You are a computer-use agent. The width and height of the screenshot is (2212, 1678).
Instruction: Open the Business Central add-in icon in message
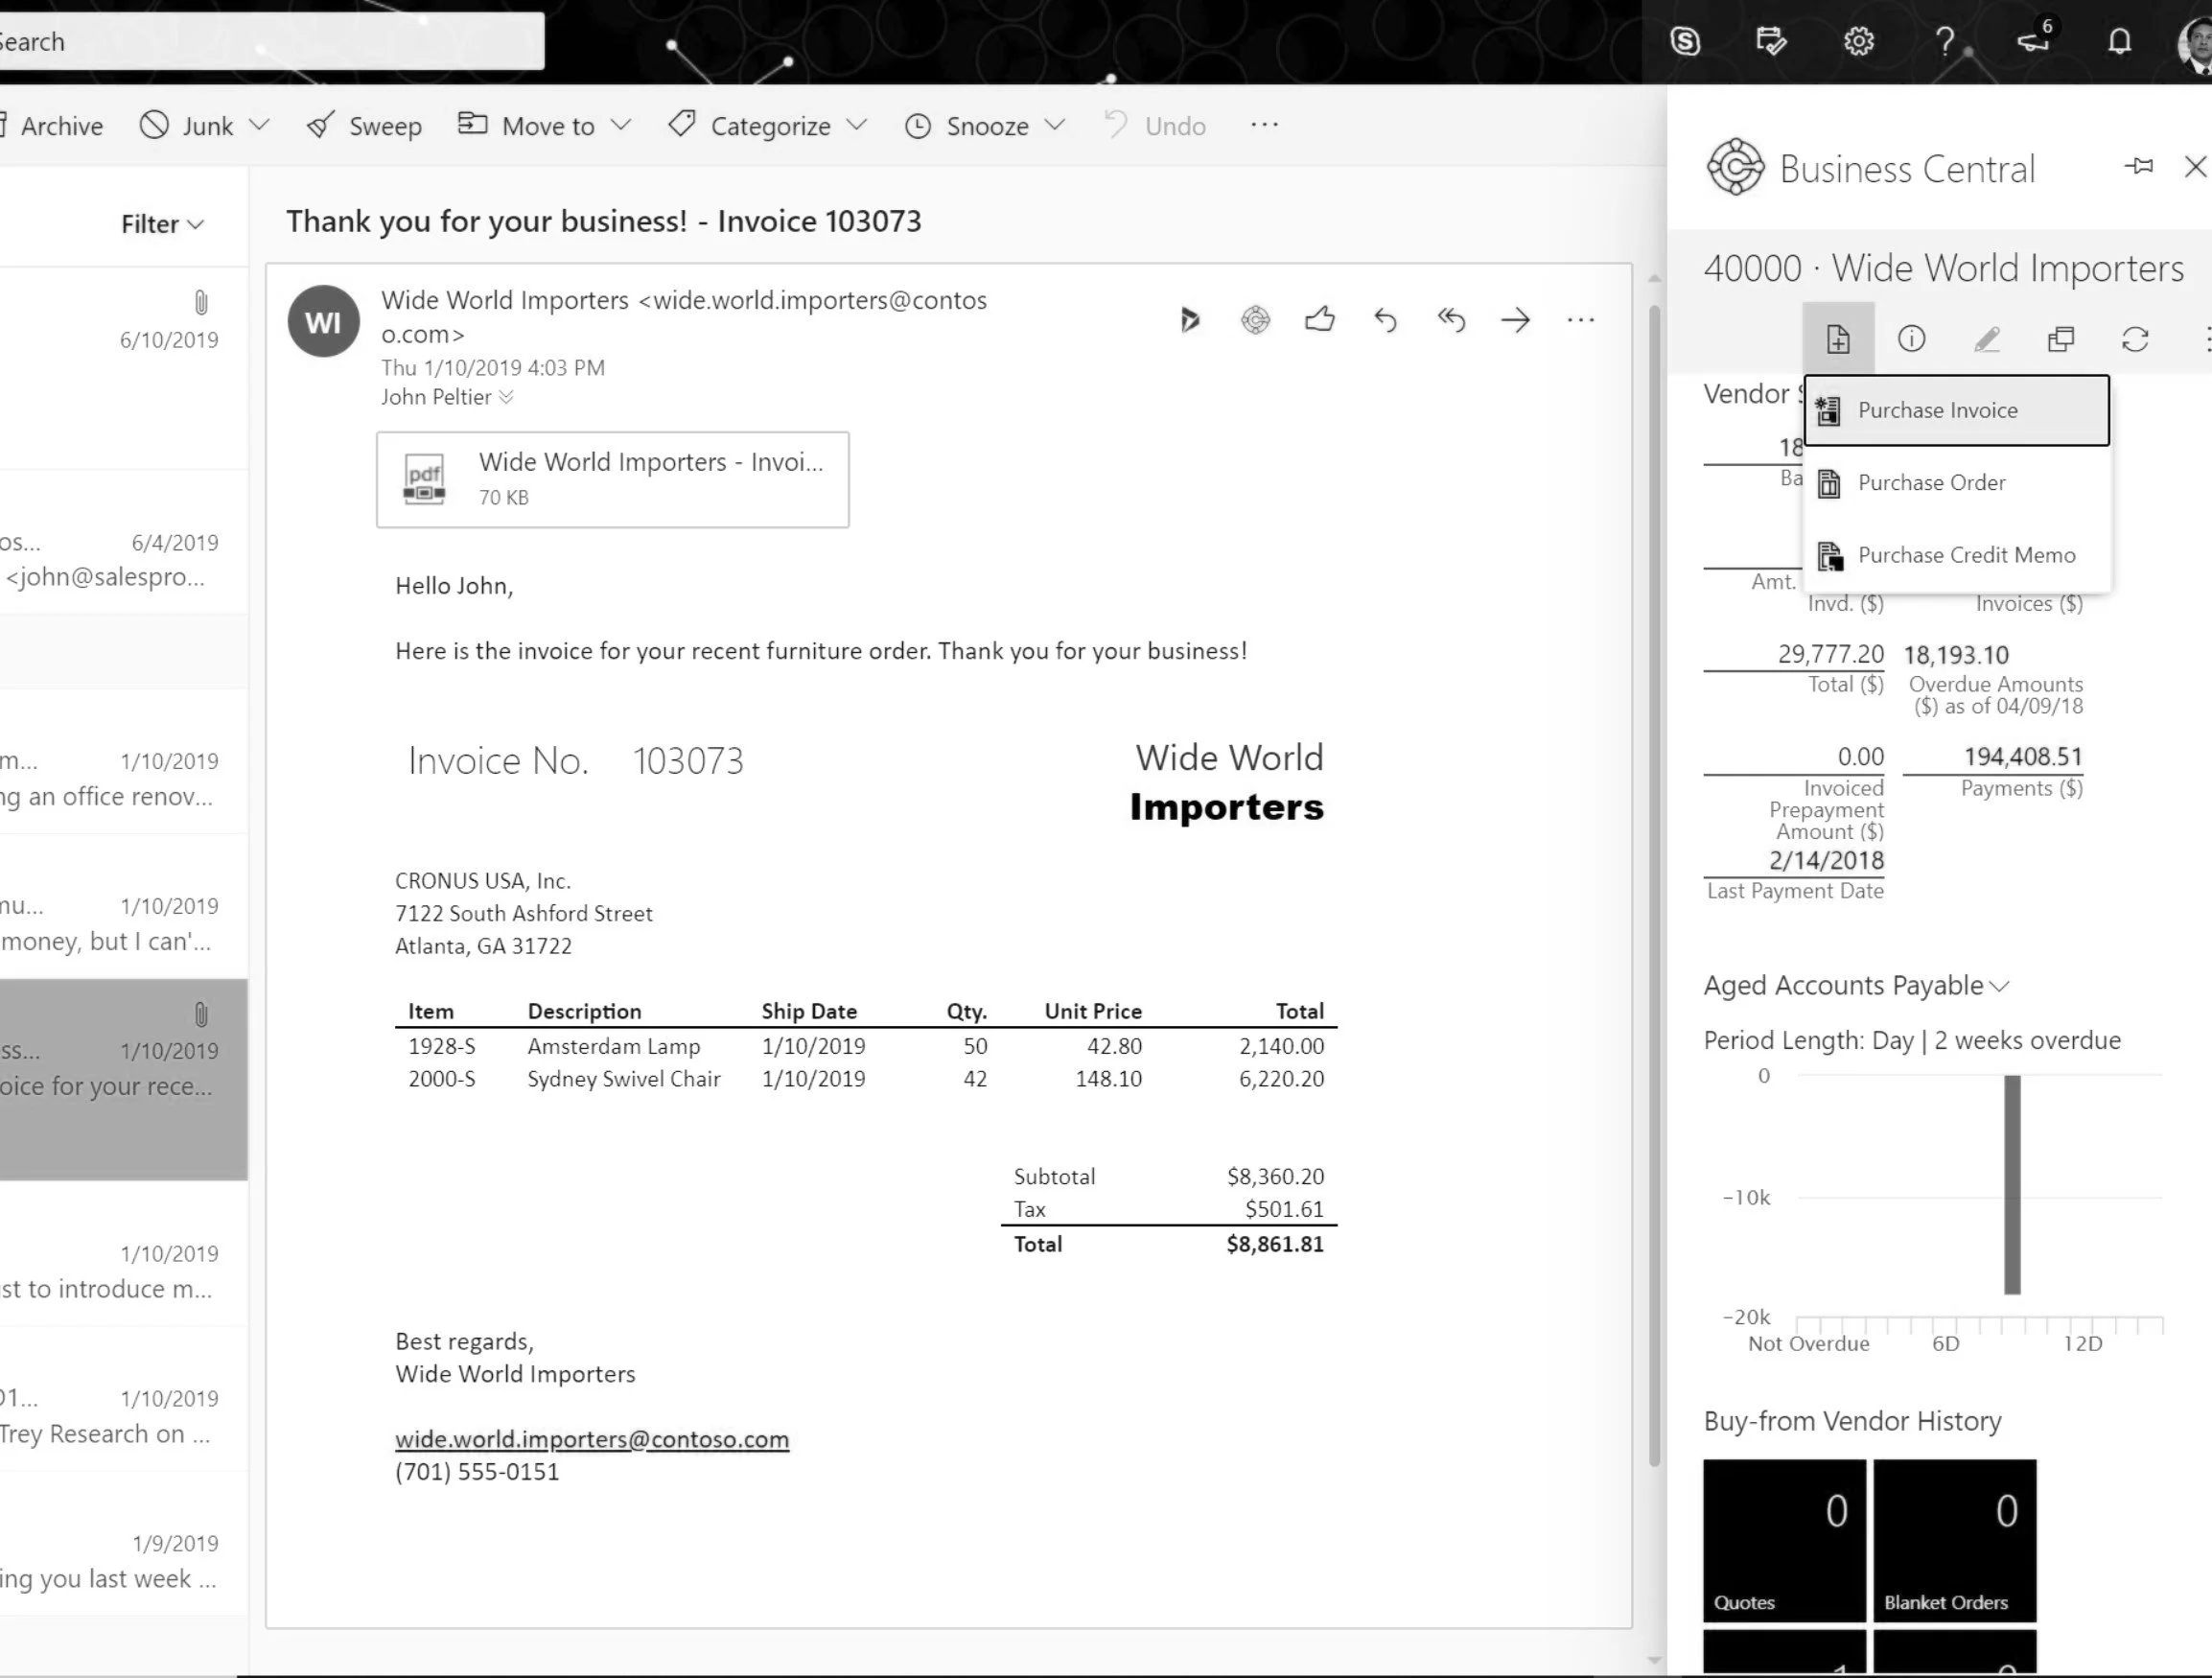(1255, 320)
